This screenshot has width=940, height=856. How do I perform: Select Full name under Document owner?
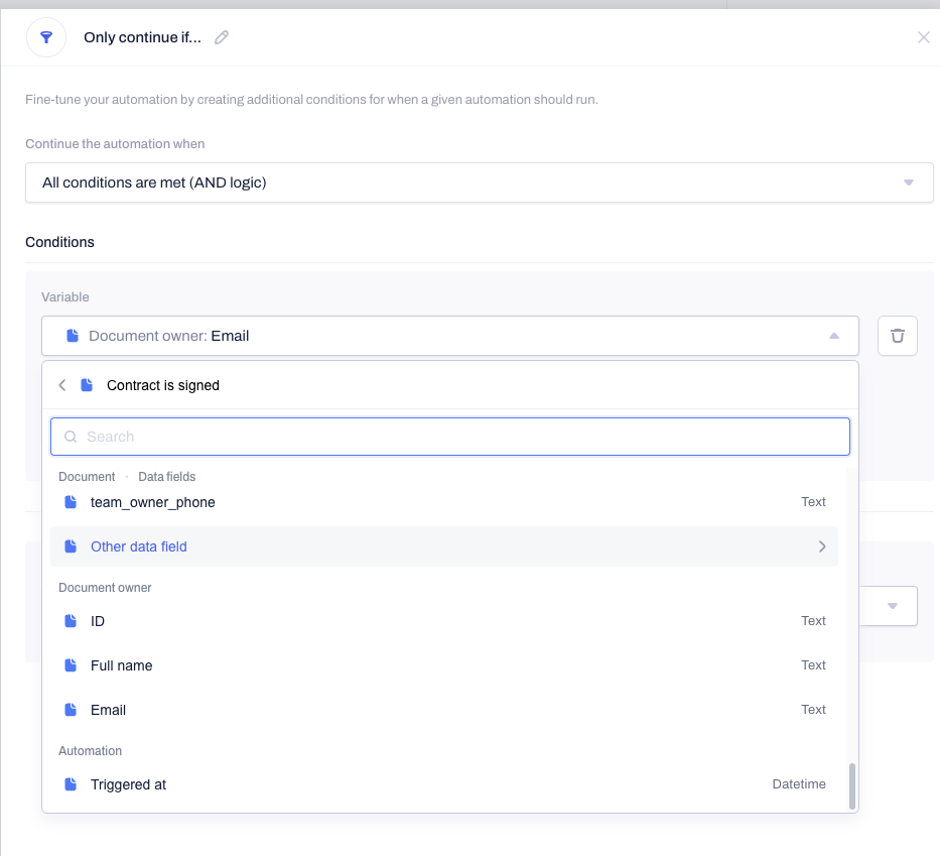pos(444,665)
